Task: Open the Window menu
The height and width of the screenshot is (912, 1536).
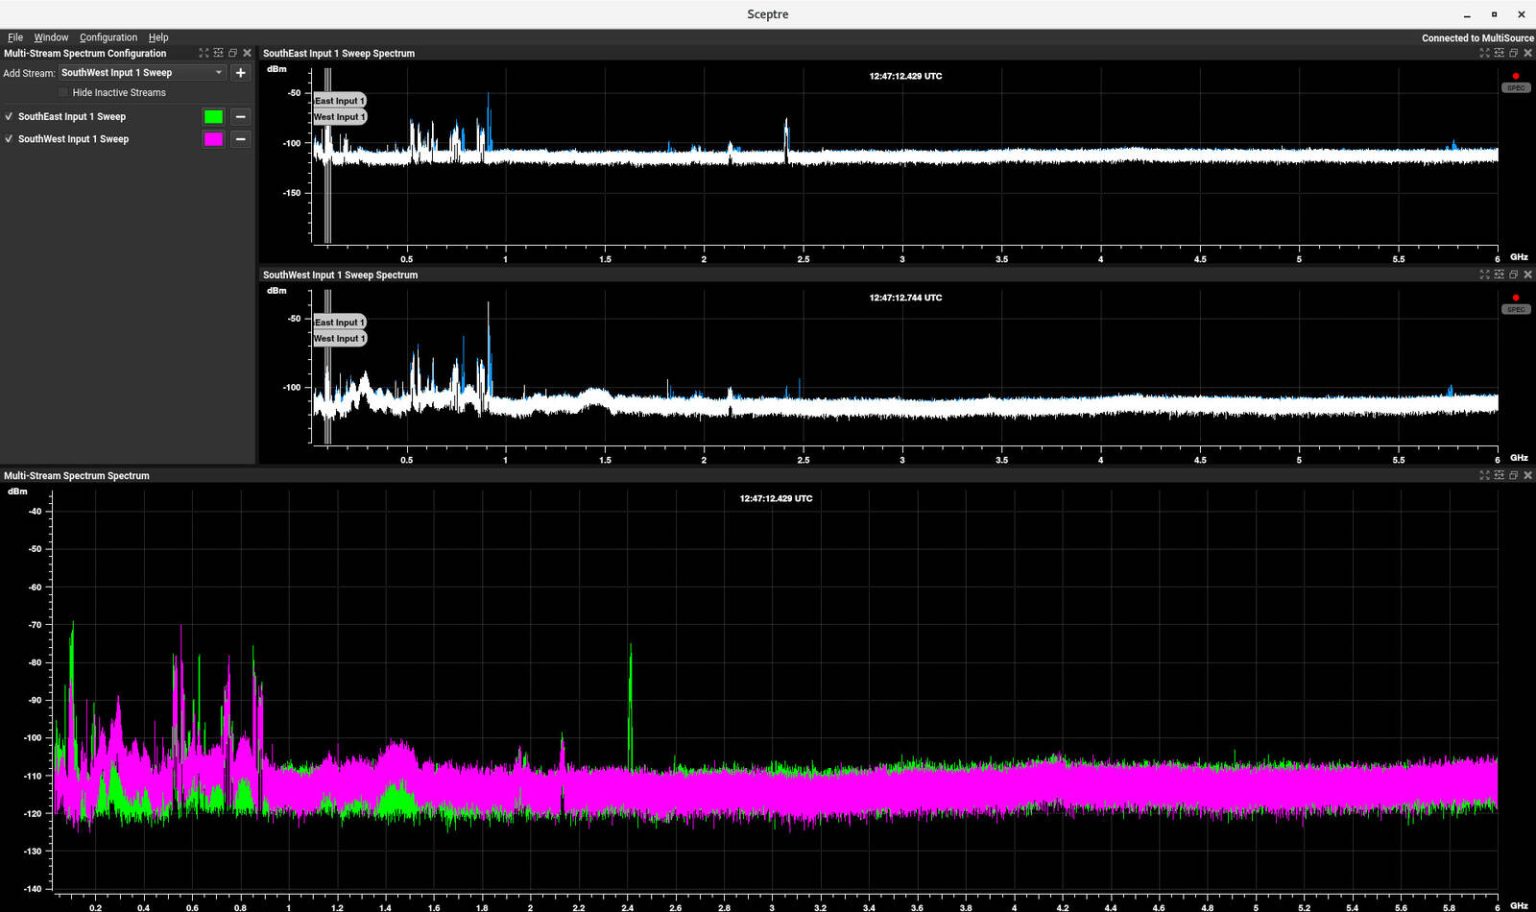Action: [51, 37]
